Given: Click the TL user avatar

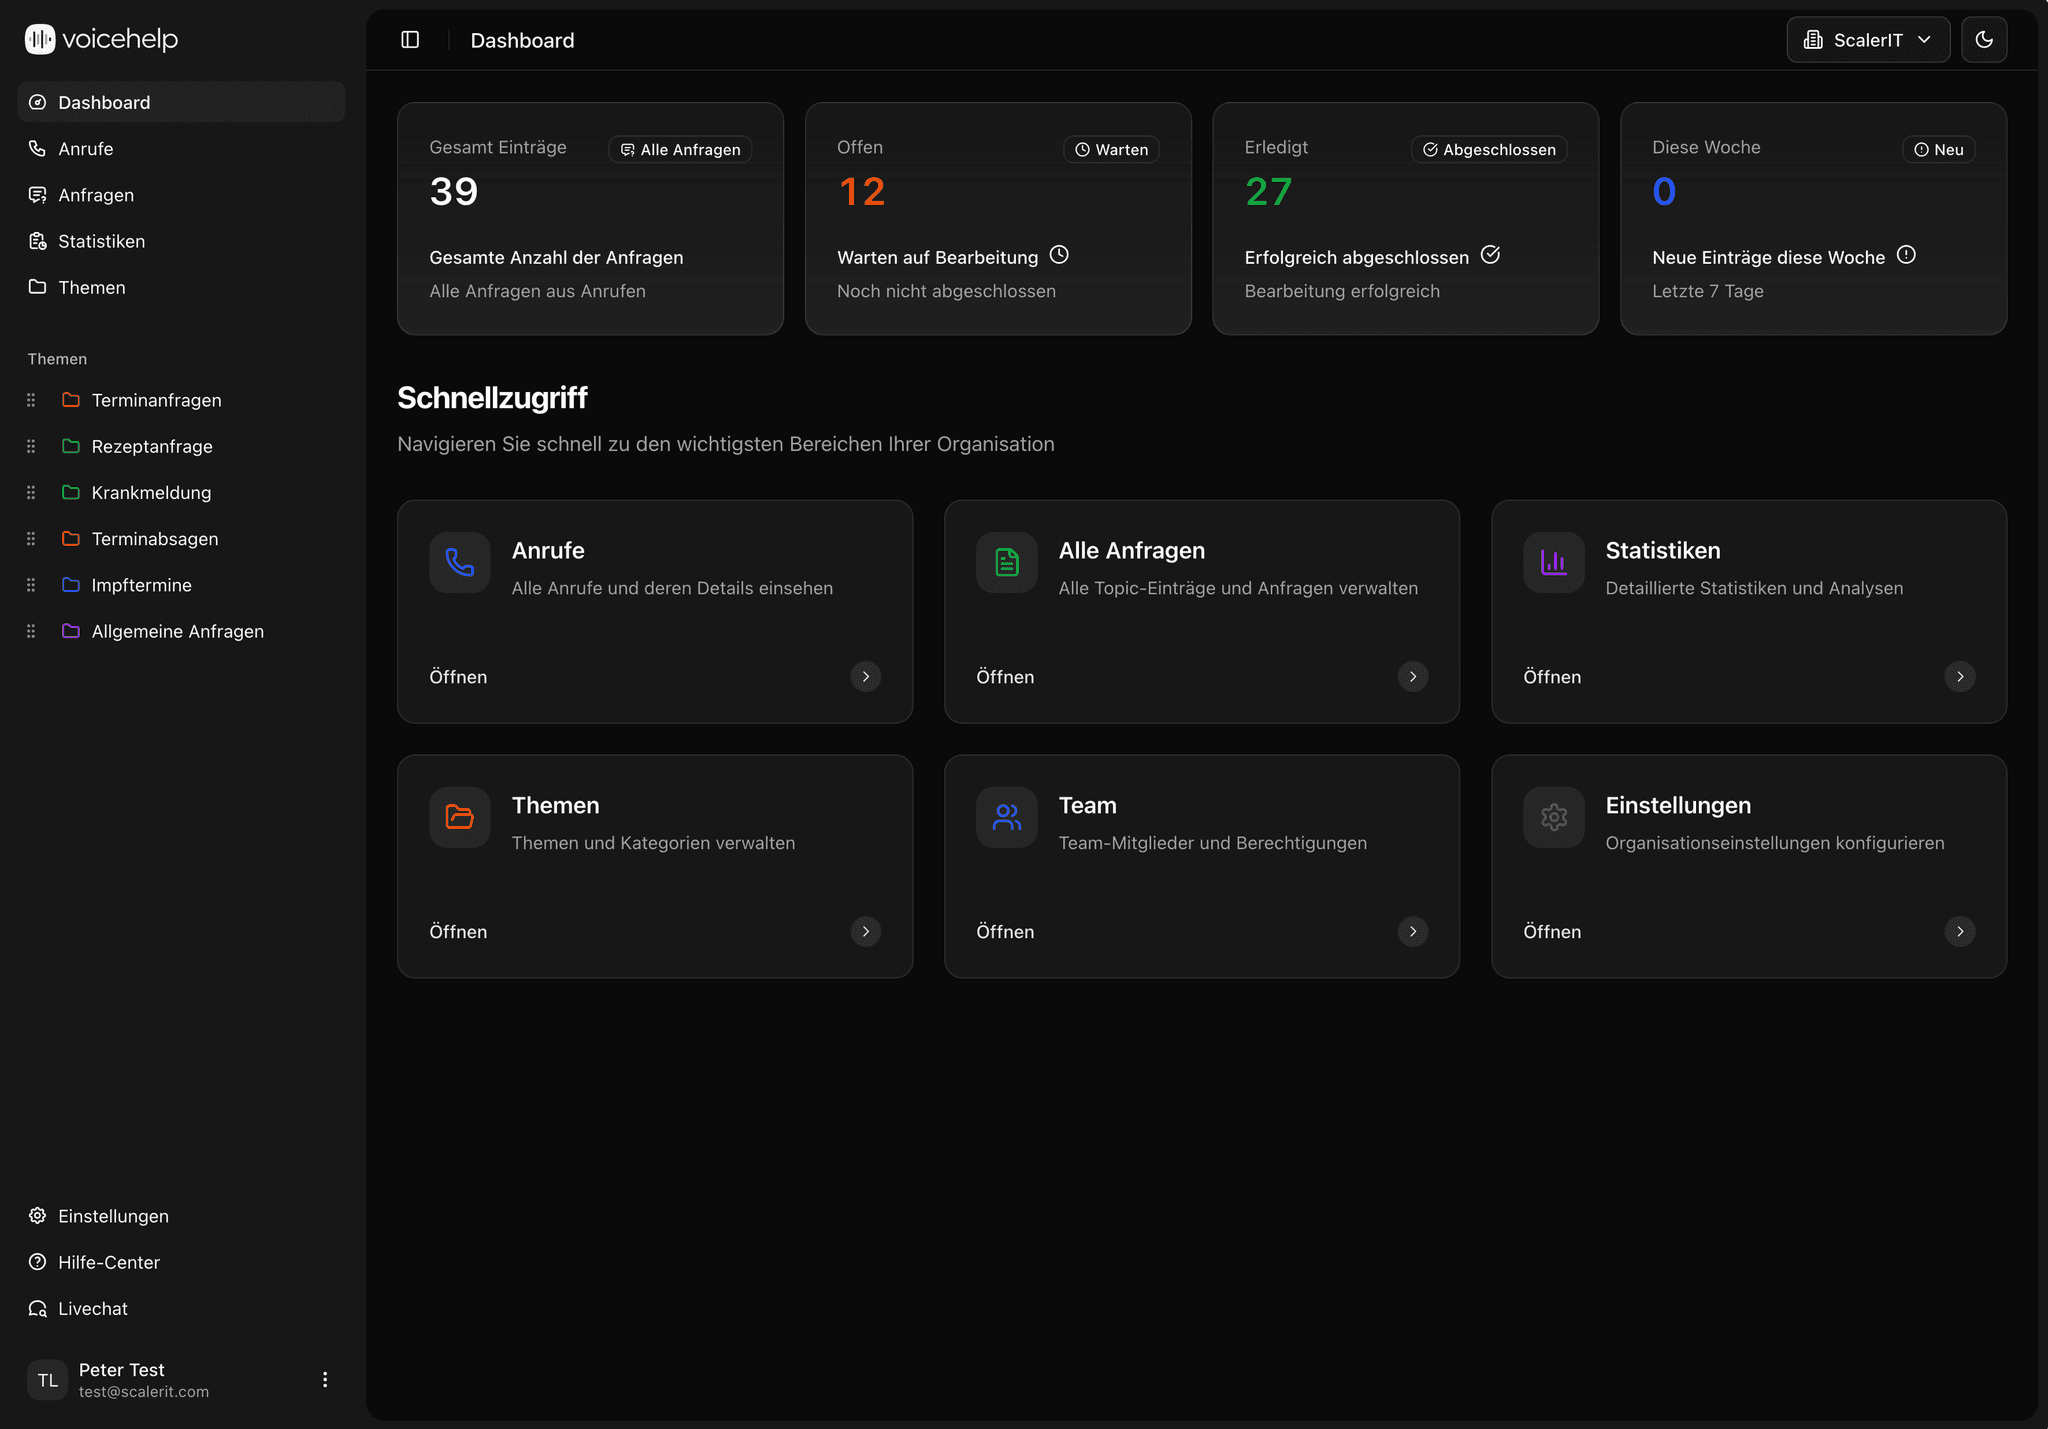Looking at the screenshot, I should tap(47, 1380).
